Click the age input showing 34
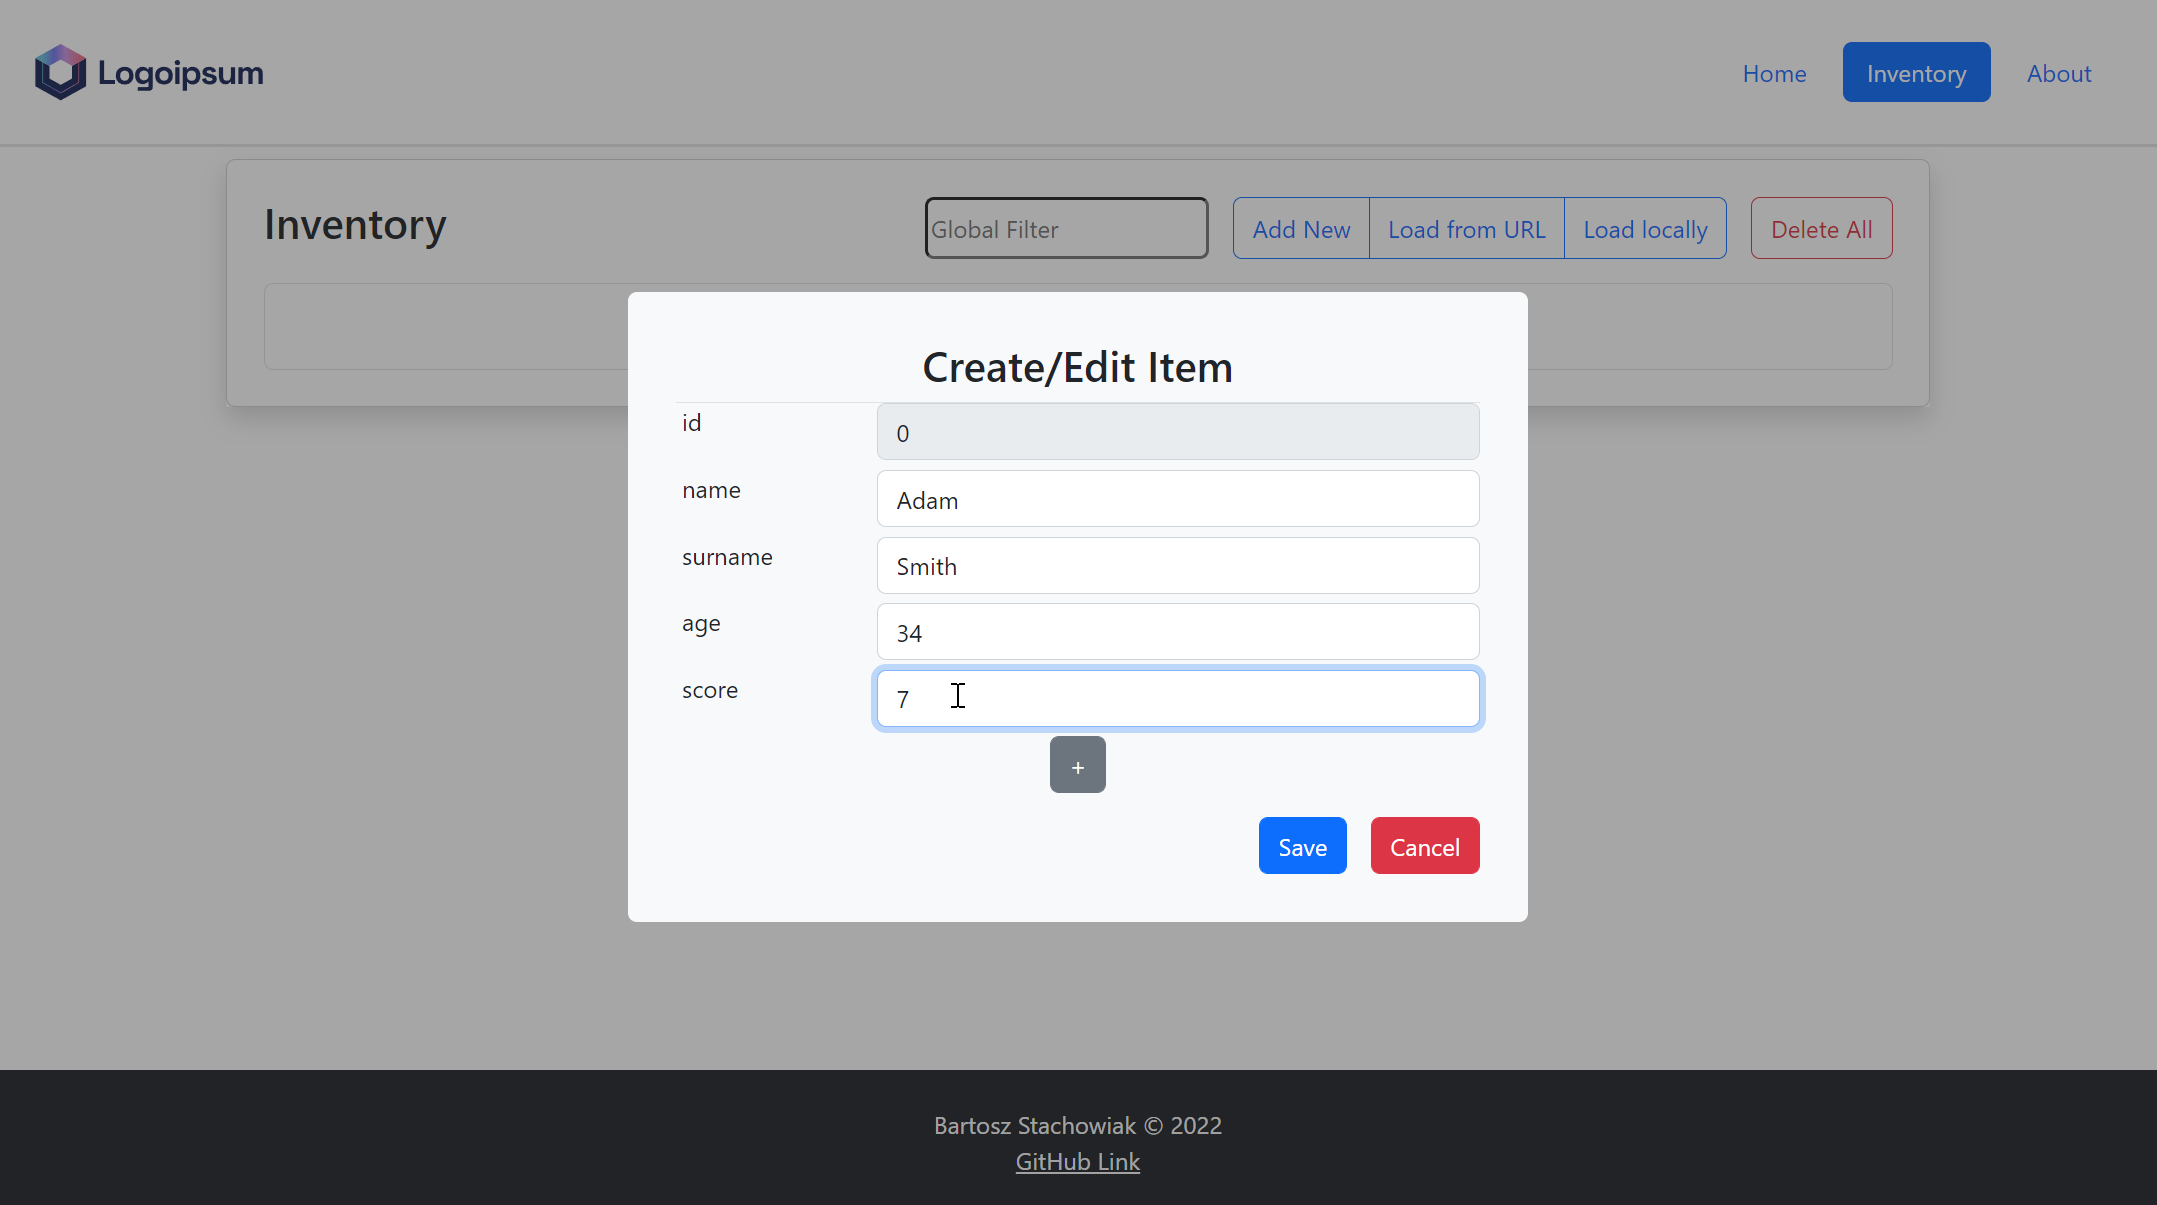The image size is (2157, 1205). [1177, 631]
